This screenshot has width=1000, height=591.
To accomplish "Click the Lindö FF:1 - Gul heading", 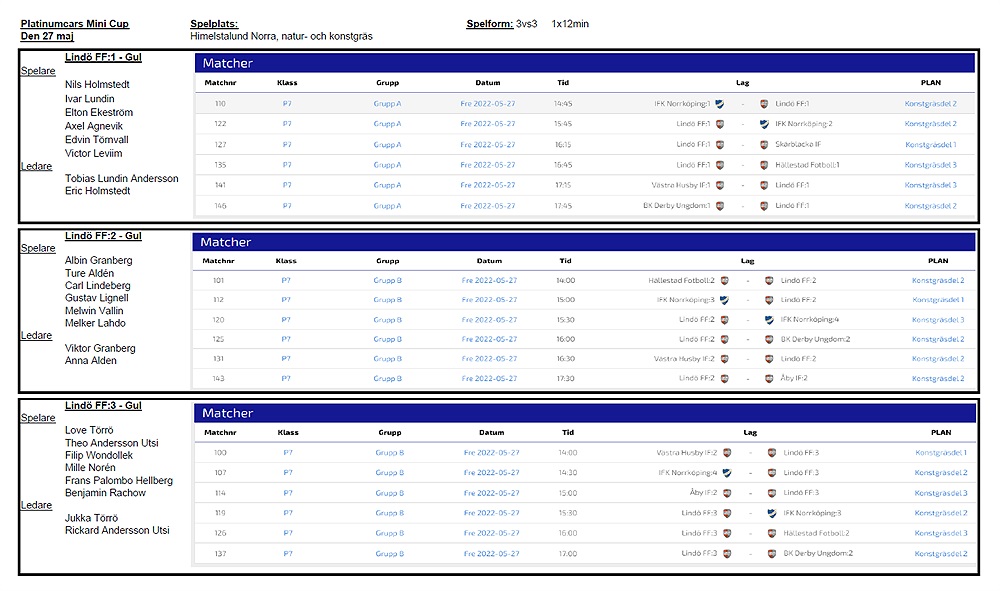I will (103, 57).
